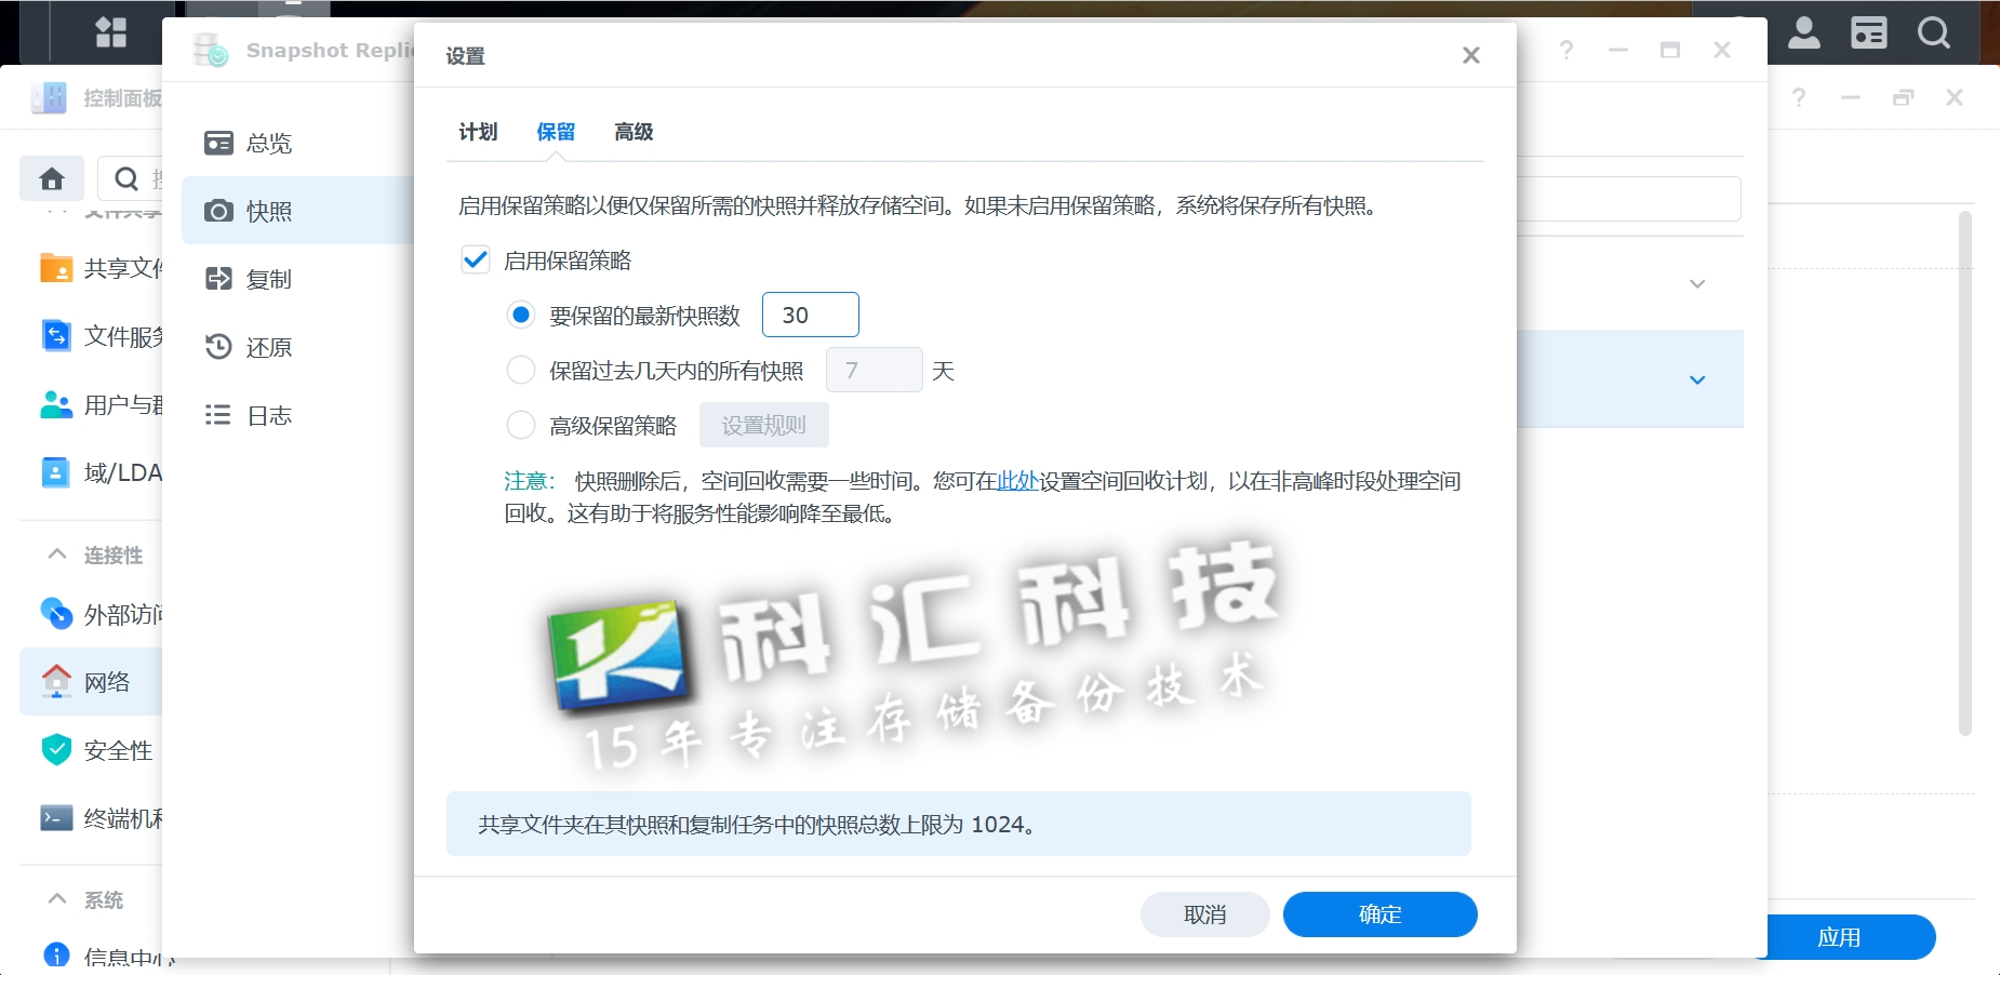Maximize the Snapshot Replication window
Viewport: 2000px width, 1007px height.
(x=1669, y=50)
